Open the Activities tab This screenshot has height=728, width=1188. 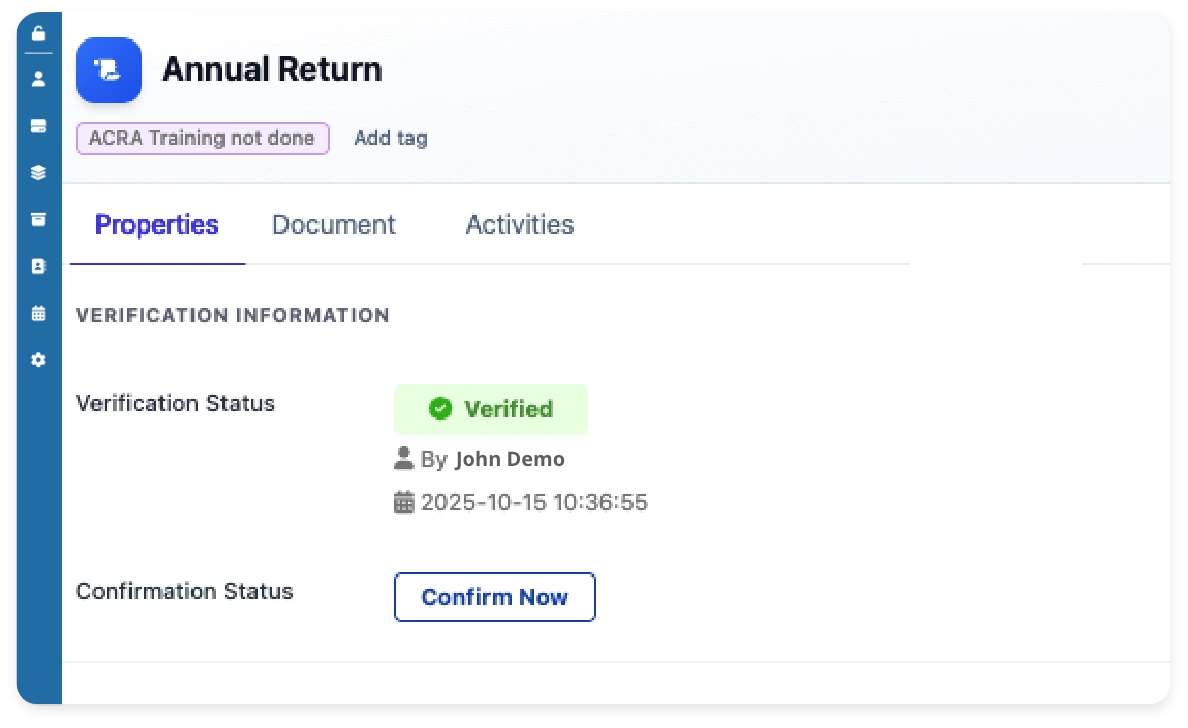[x=519, y=224]
